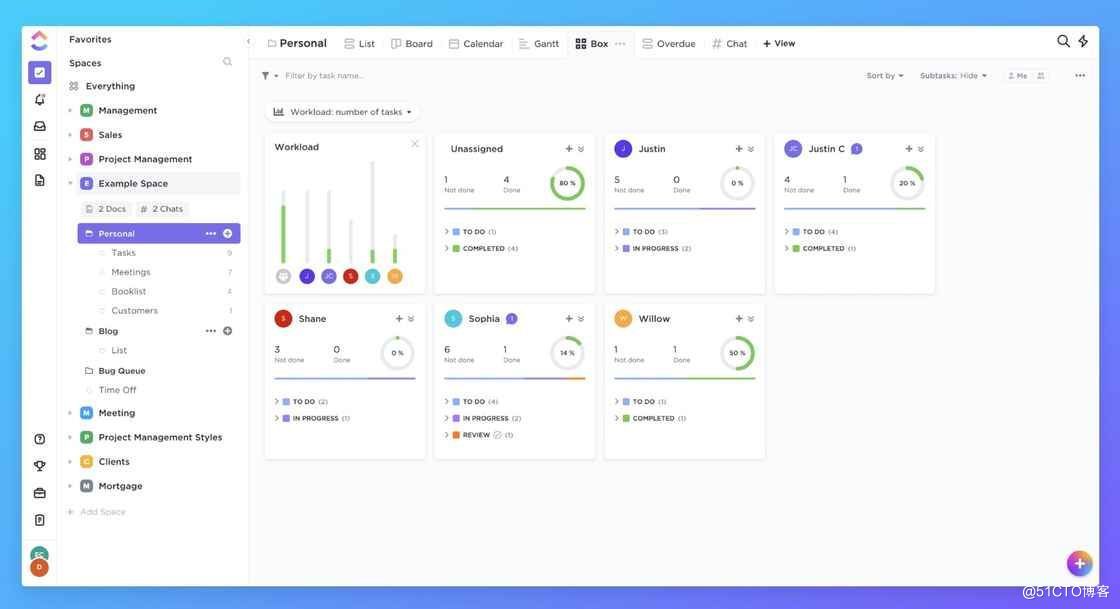Image resolution: width=1120 pixels, height=609 pixels.
Task: Switch to the Chat view tab
Action: click(x=729, y=44)
